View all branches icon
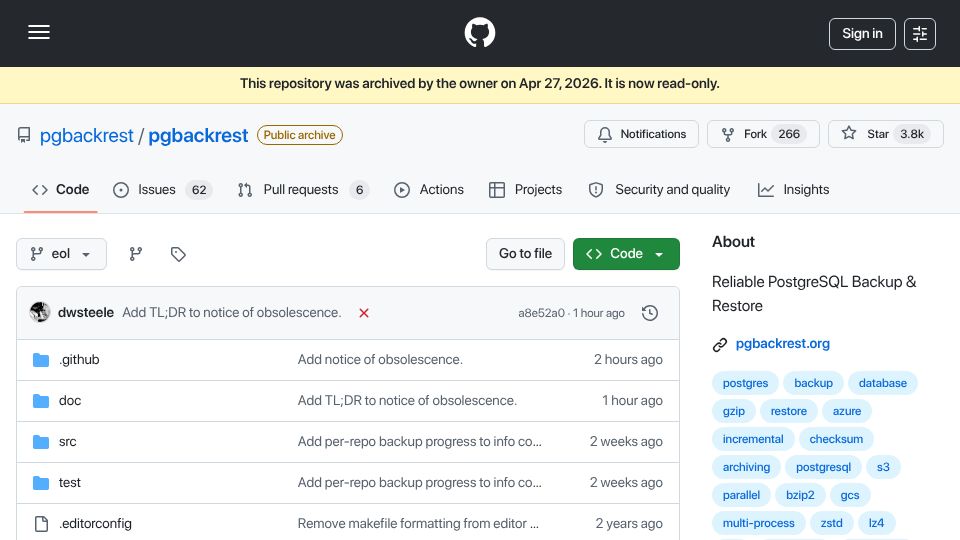 point(135,254)
